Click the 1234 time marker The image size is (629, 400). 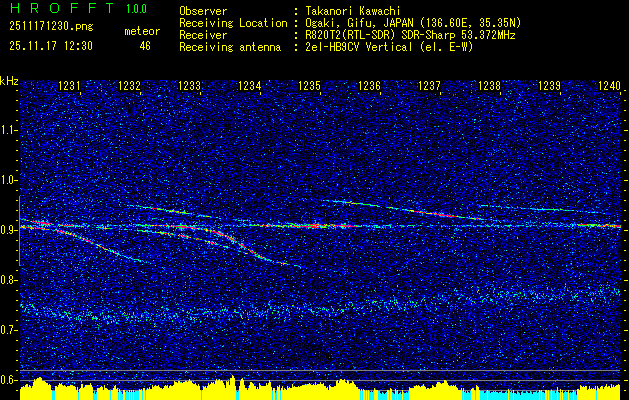(250, 86)
